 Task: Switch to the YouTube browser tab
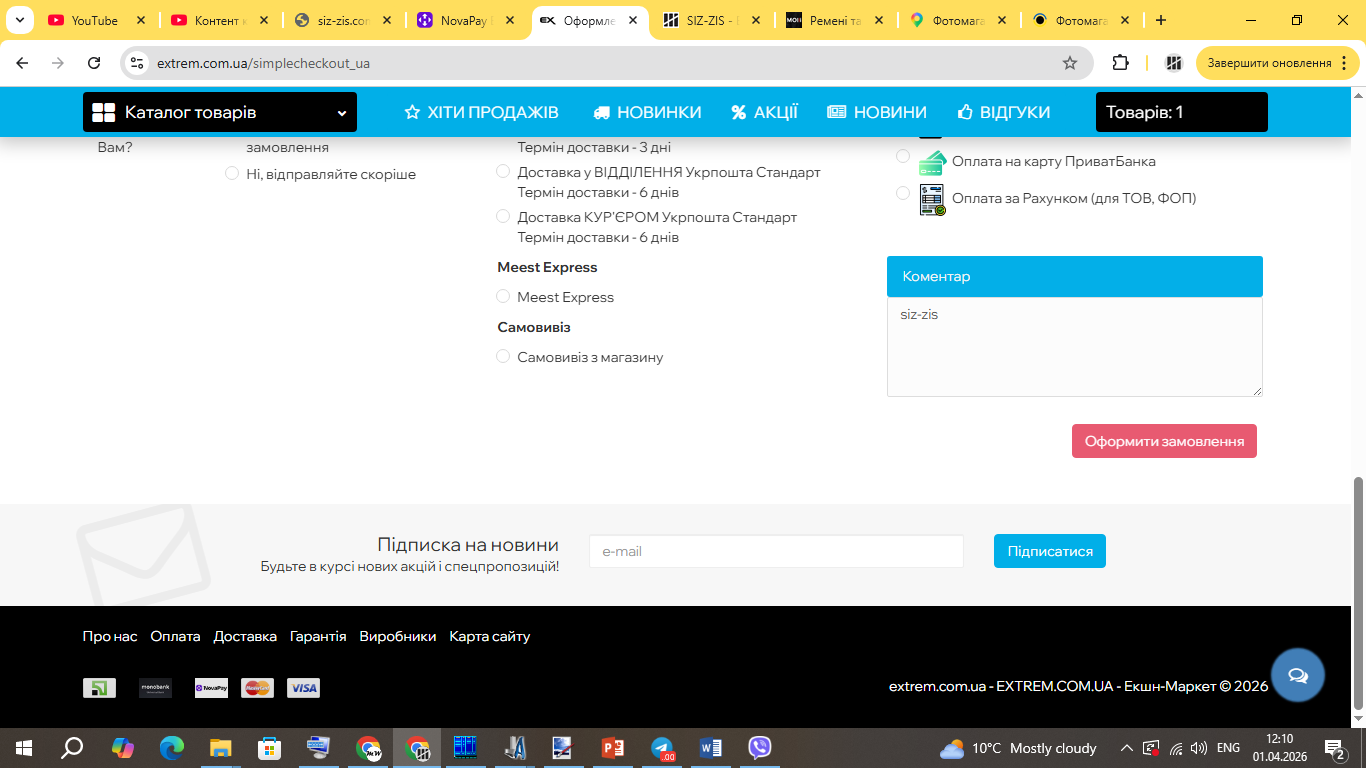(x=94, y=20)
